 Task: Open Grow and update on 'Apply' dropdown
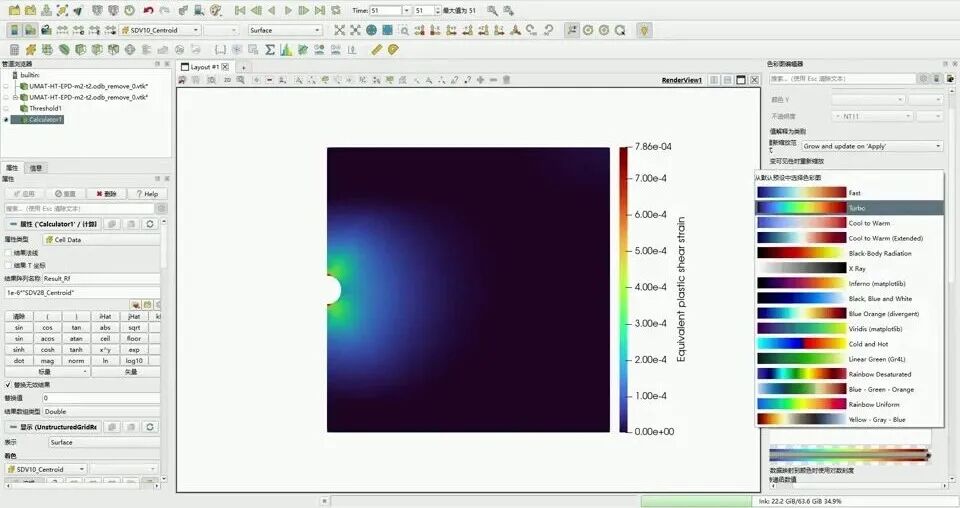(x=872, y=146)
